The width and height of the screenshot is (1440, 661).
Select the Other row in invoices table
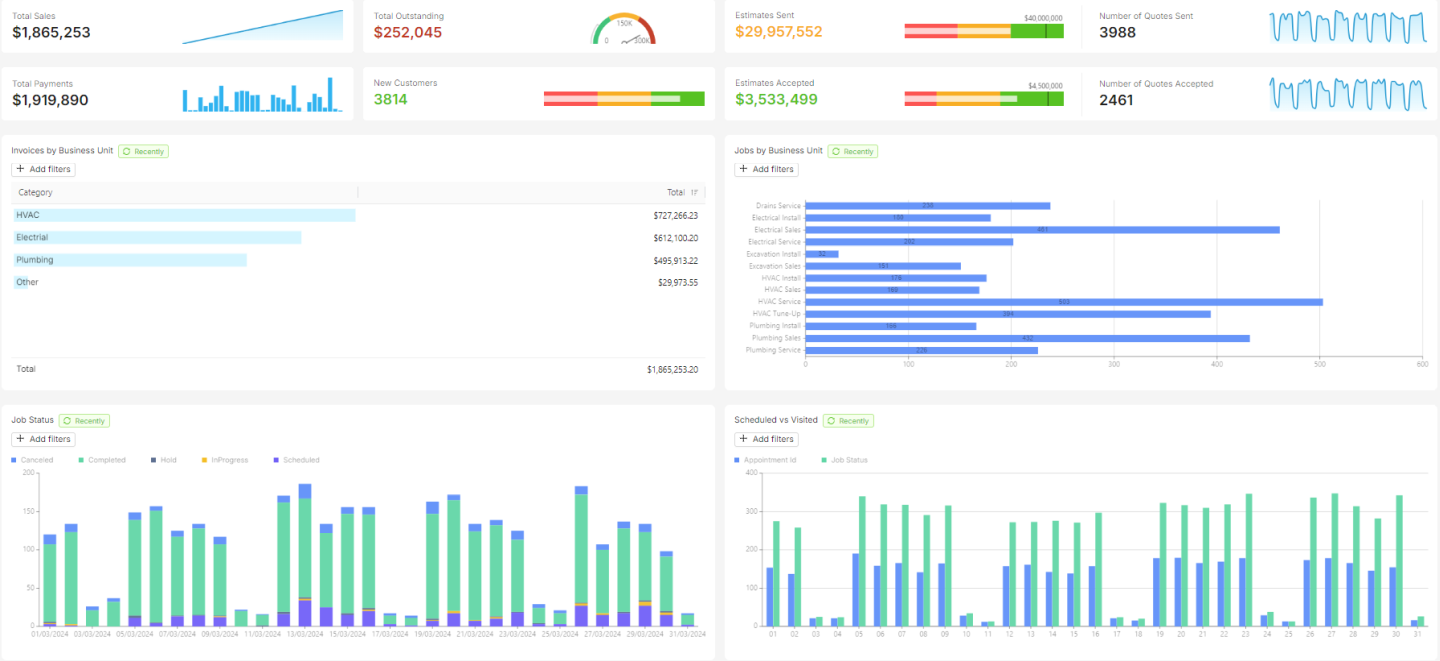[x=358, y=282]
